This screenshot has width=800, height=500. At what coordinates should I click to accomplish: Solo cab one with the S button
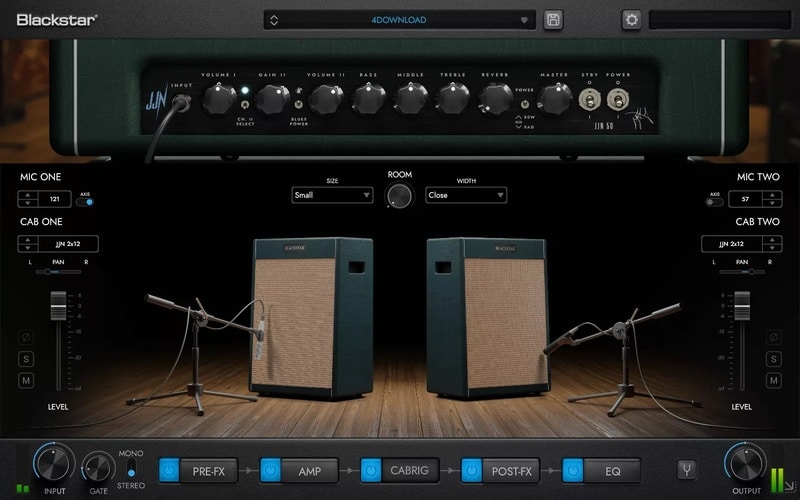point(27,359)
